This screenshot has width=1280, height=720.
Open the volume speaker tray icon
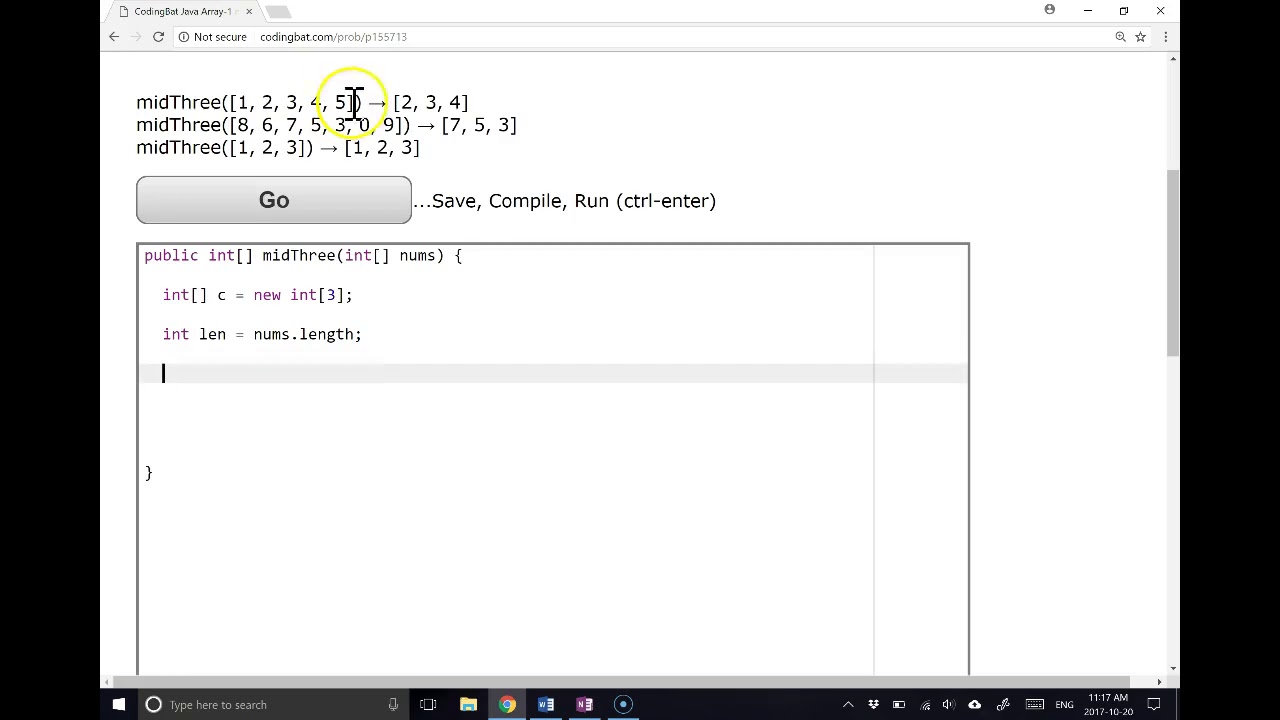click(949, 705)
